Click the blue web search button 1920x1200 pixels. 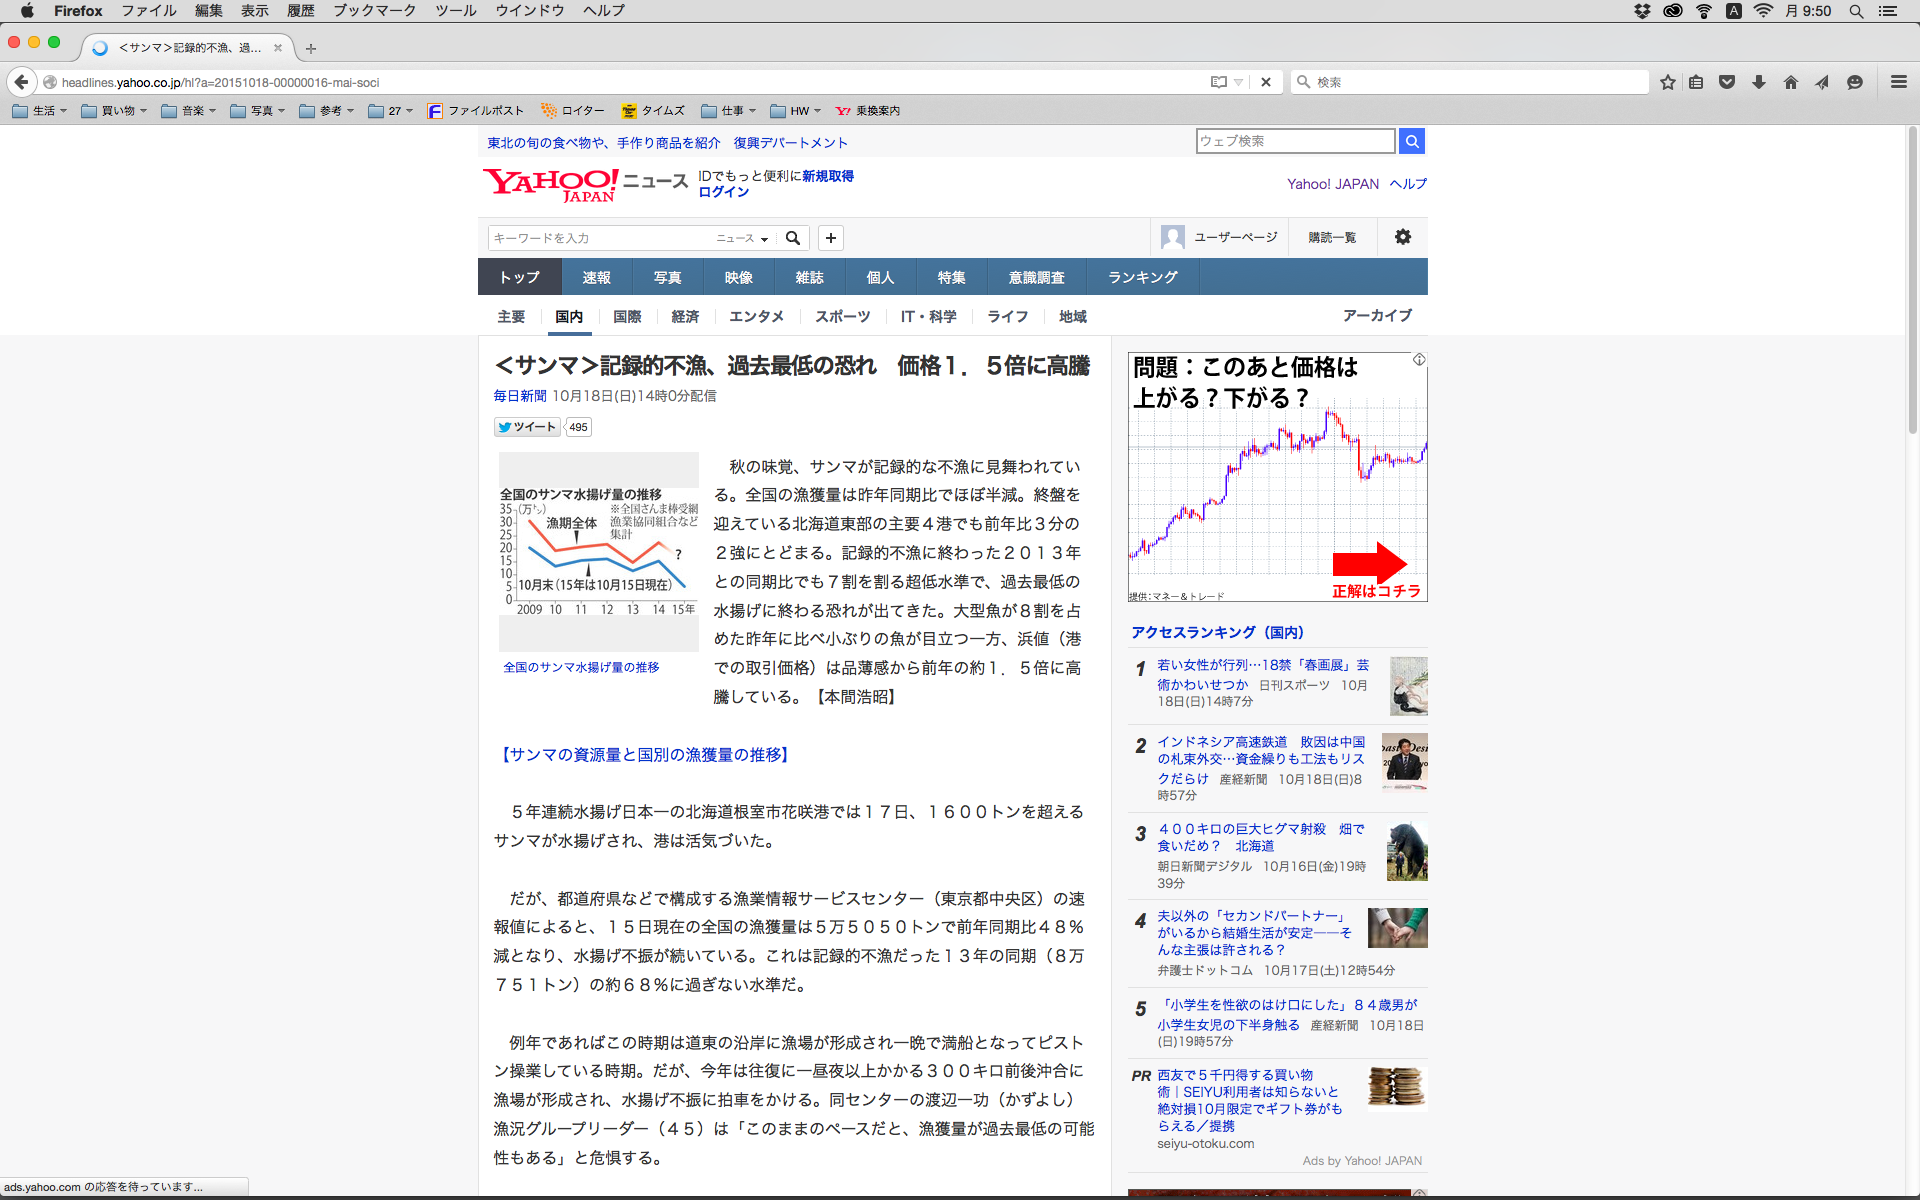(x=1412, y=141)
